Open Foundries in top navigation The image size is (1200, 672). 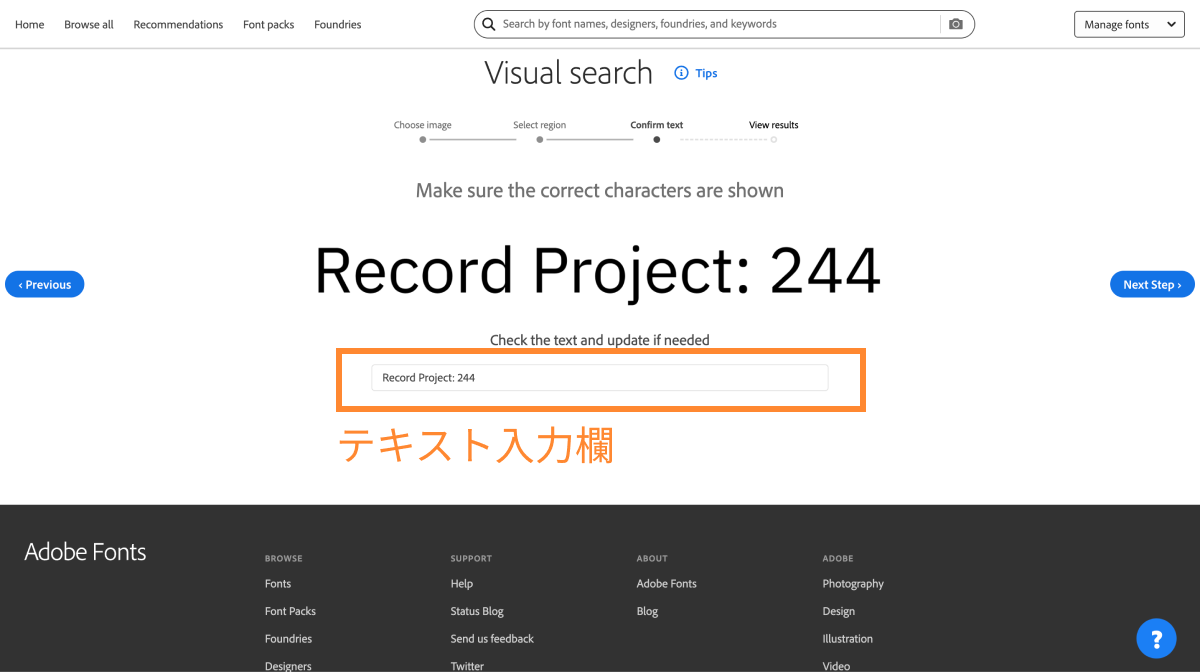pos(337,25)
